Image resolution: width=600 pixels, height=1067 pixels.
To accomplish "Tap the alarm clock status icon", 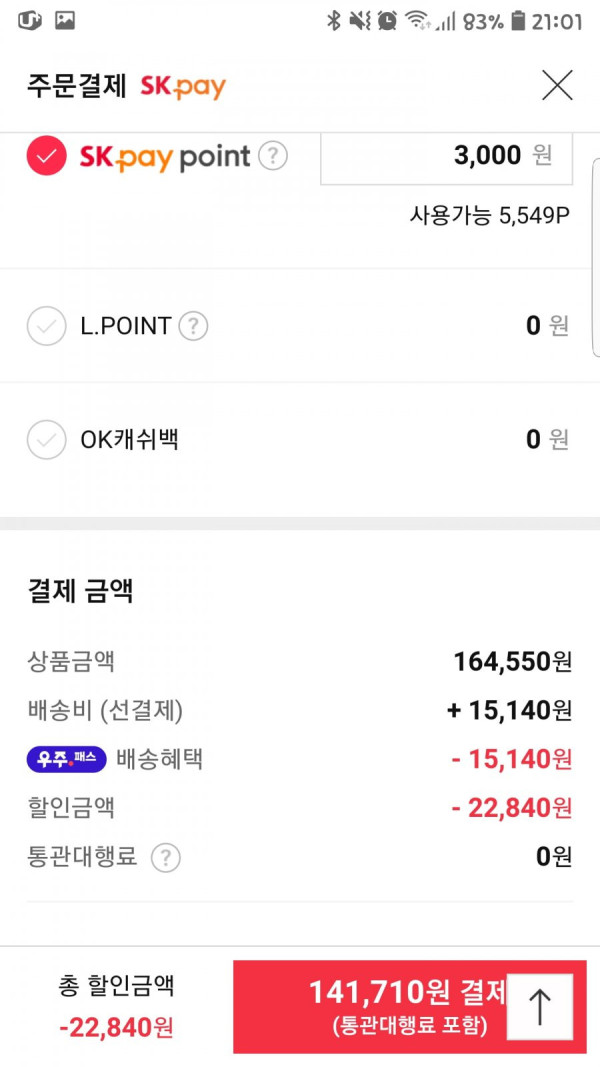I will [x=387, y=21].
